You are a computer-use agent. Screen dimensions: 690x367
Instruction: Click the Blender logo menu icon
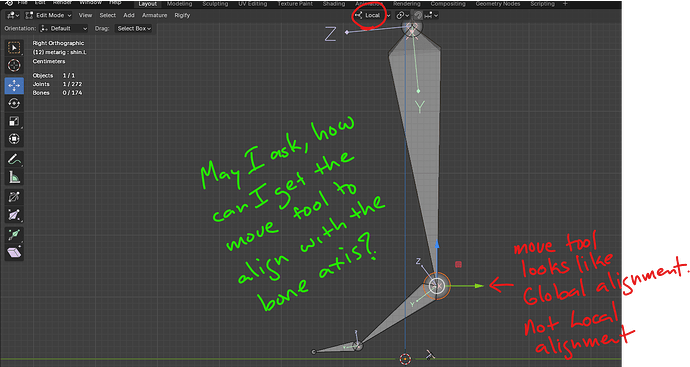[9, 3]
